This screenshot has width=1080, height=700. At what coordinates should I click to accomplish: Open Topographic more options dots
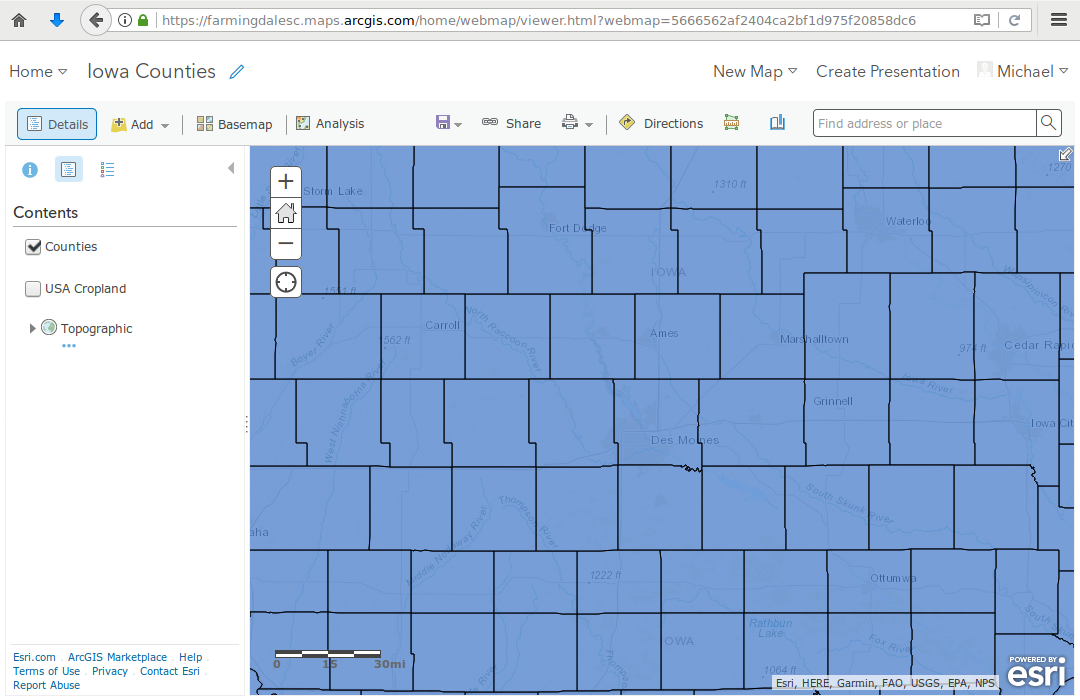click(69, 346)
